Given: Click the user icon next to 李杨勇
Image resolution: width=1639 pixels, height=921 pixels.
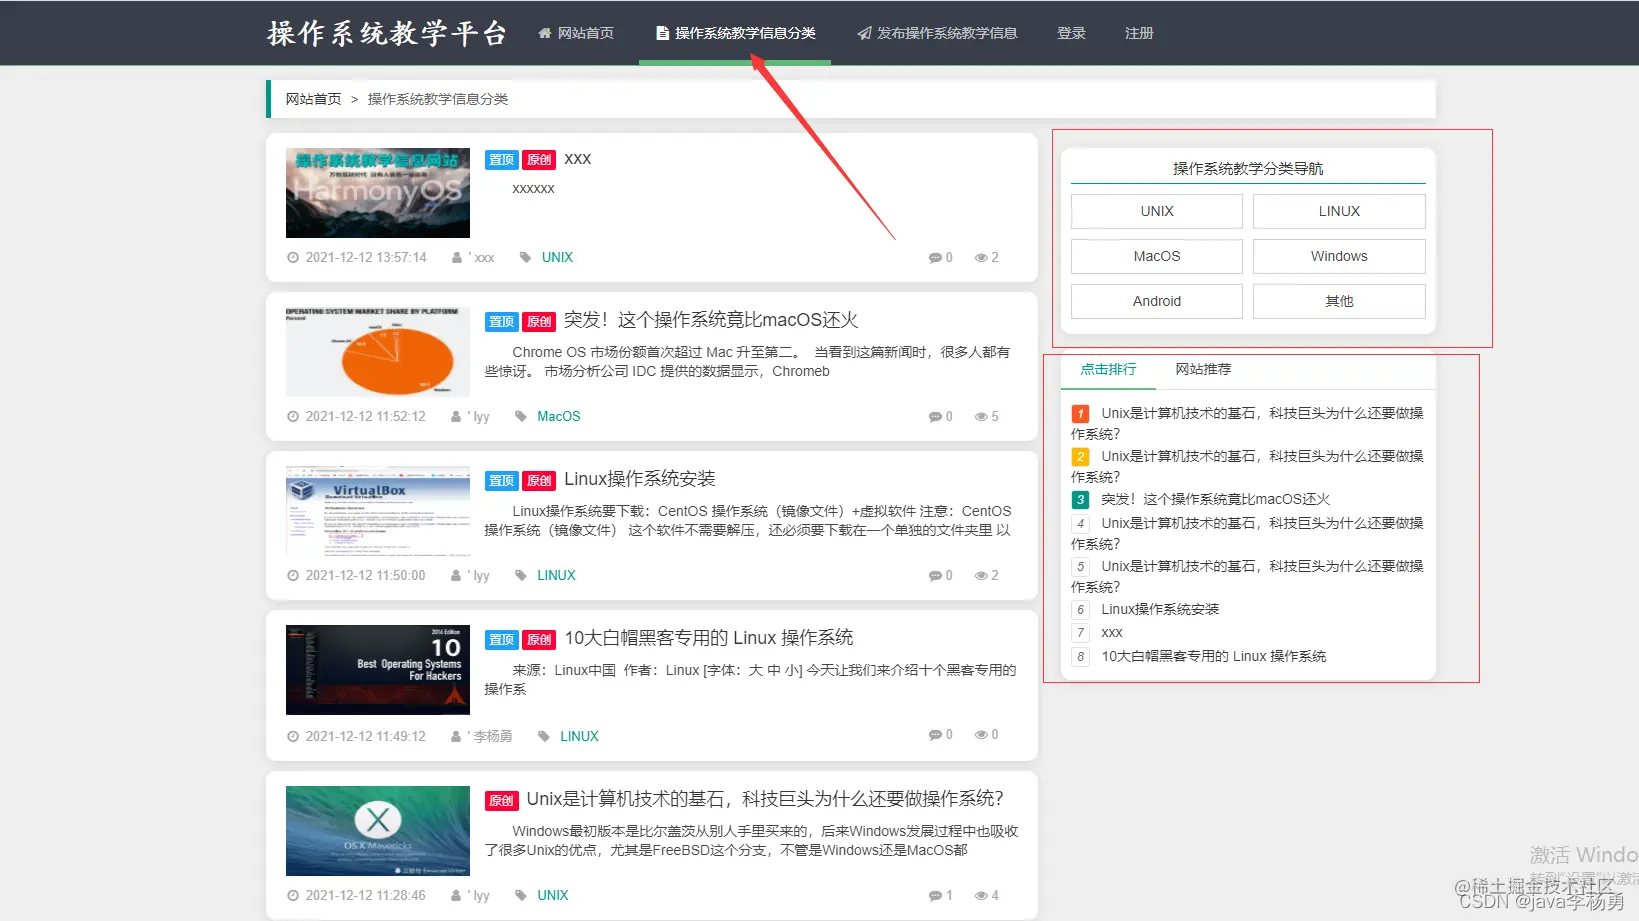Looking at the screenshot, I should click(457, 736).
